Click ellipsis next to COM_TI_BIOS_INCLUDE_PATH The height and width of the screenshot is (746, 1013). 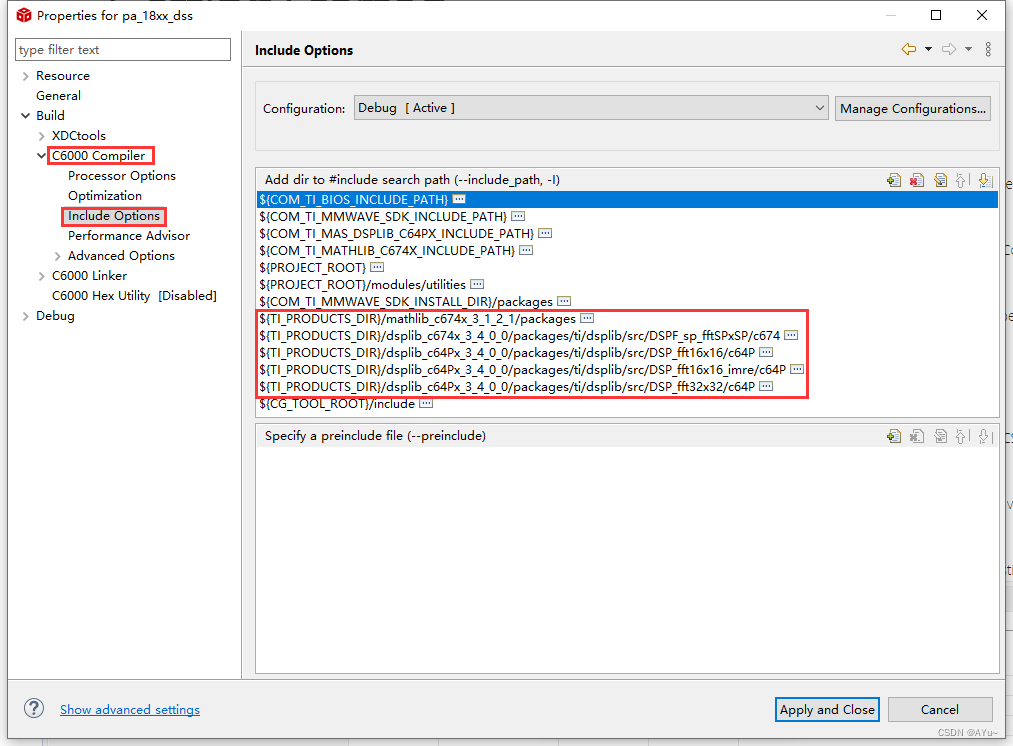click(x=459, y=199)
